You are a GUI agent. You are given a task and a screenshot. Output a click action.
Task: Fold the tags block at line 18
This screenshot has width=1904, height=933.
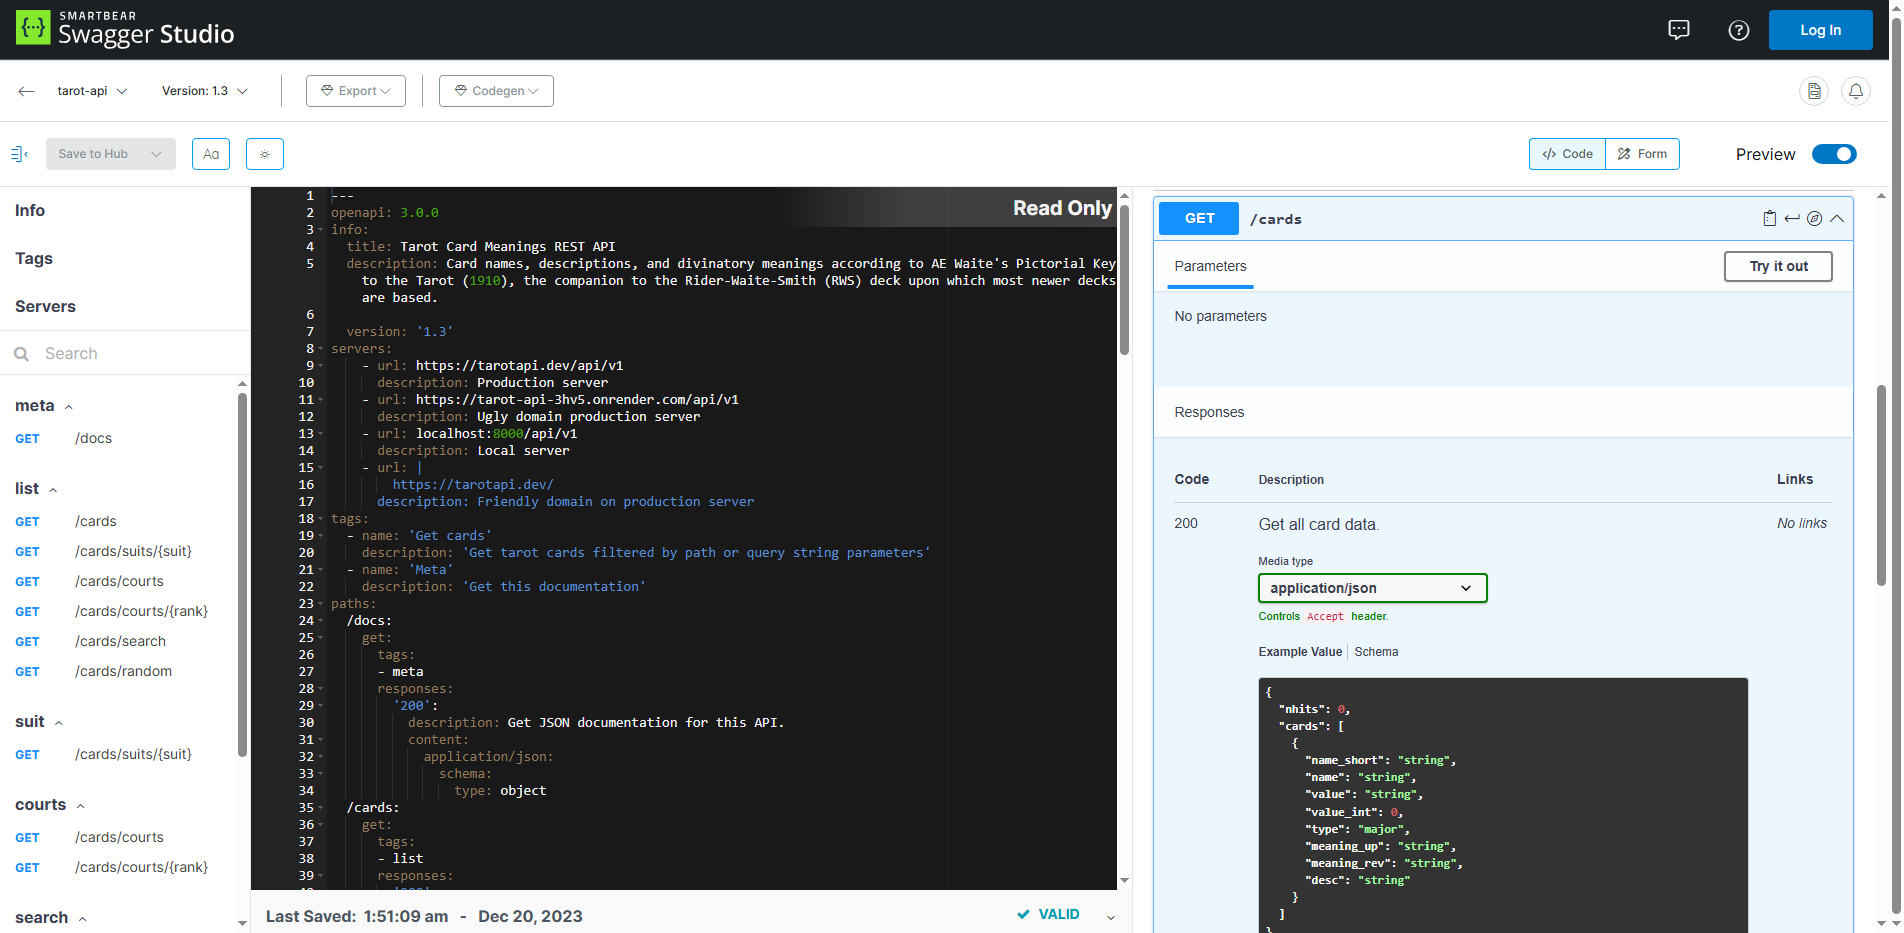click(320, 519)
